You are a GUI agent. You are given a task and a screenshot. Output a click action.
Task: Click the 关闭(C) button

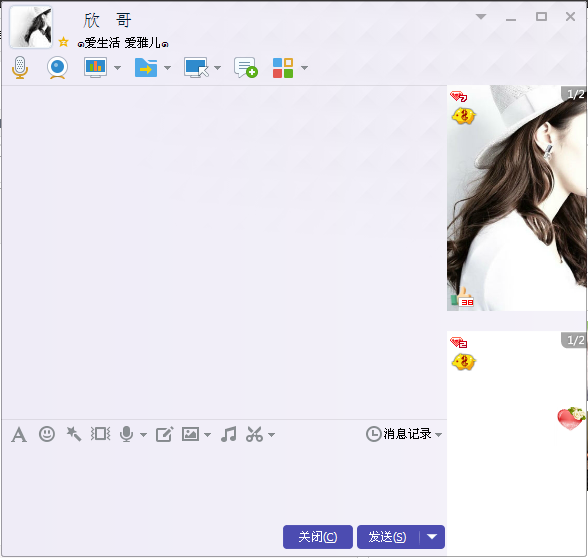(318, 537)
